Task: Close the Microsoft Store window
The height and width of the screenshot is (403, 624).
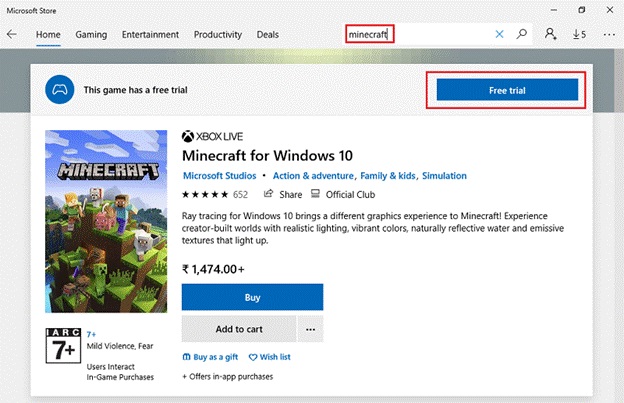Action: 610,10
